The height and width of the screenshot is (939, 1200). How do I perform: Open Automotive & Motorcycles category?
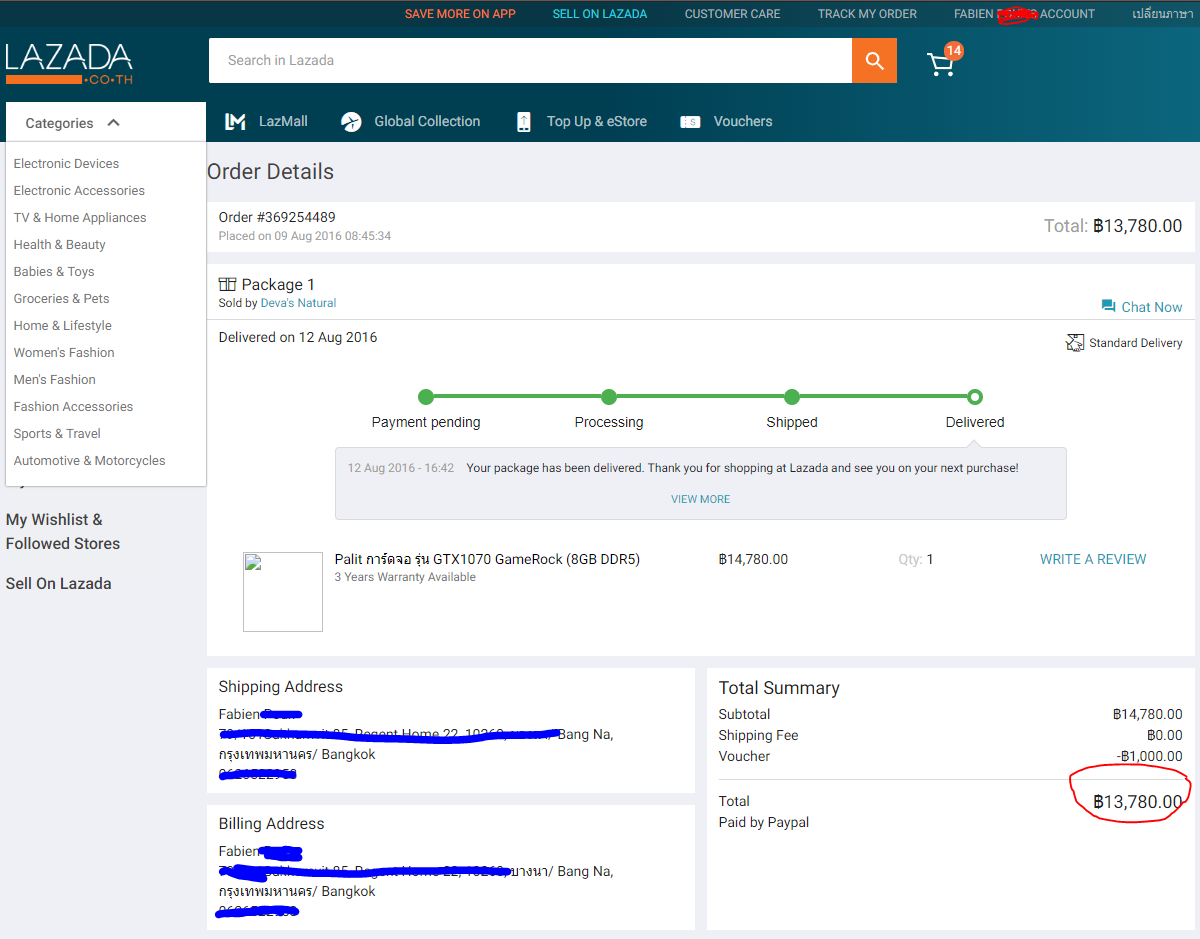[89, 461]
